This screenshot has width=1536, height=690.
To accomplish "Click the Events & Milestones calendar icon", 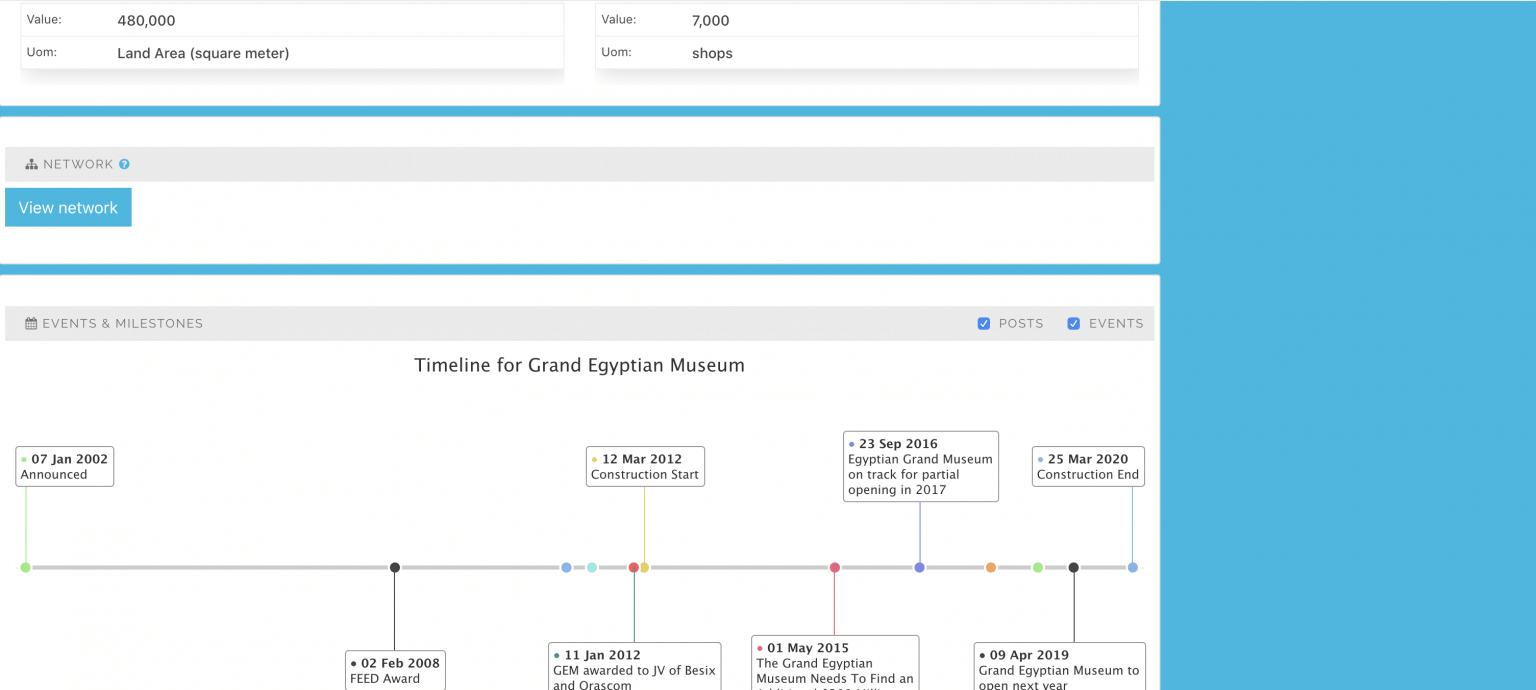I will tap(31, 323).
